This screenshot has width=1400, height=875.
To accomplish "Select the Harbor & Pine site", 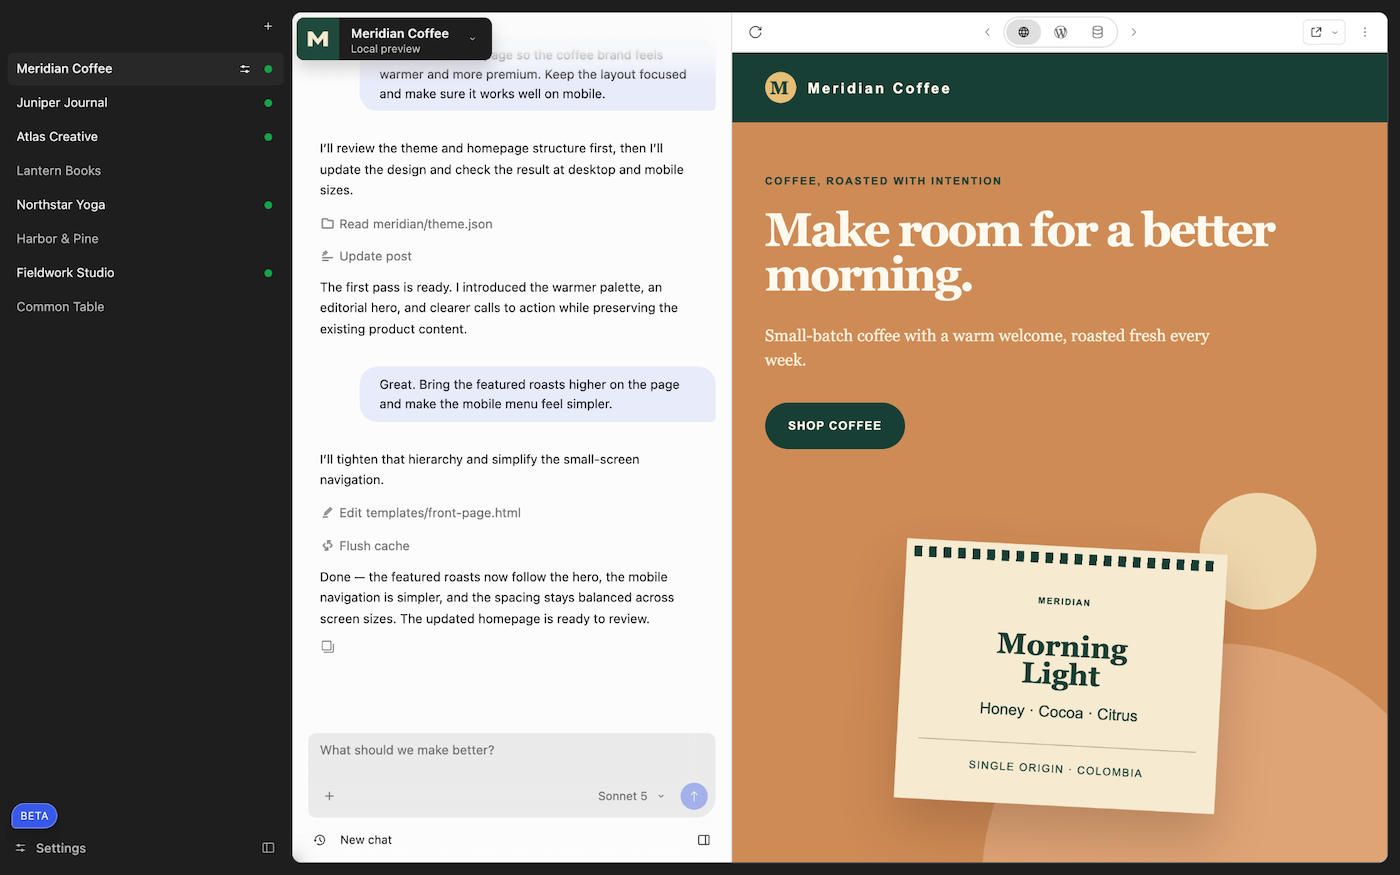I will [145, 239].
